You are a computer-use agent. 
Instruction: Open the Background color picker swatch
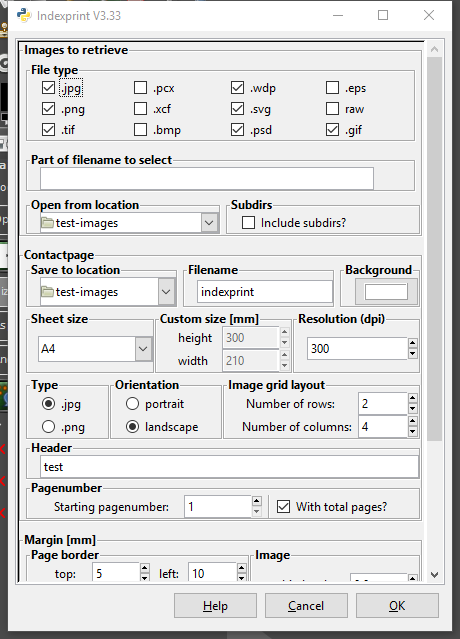(x=386, y=292)
